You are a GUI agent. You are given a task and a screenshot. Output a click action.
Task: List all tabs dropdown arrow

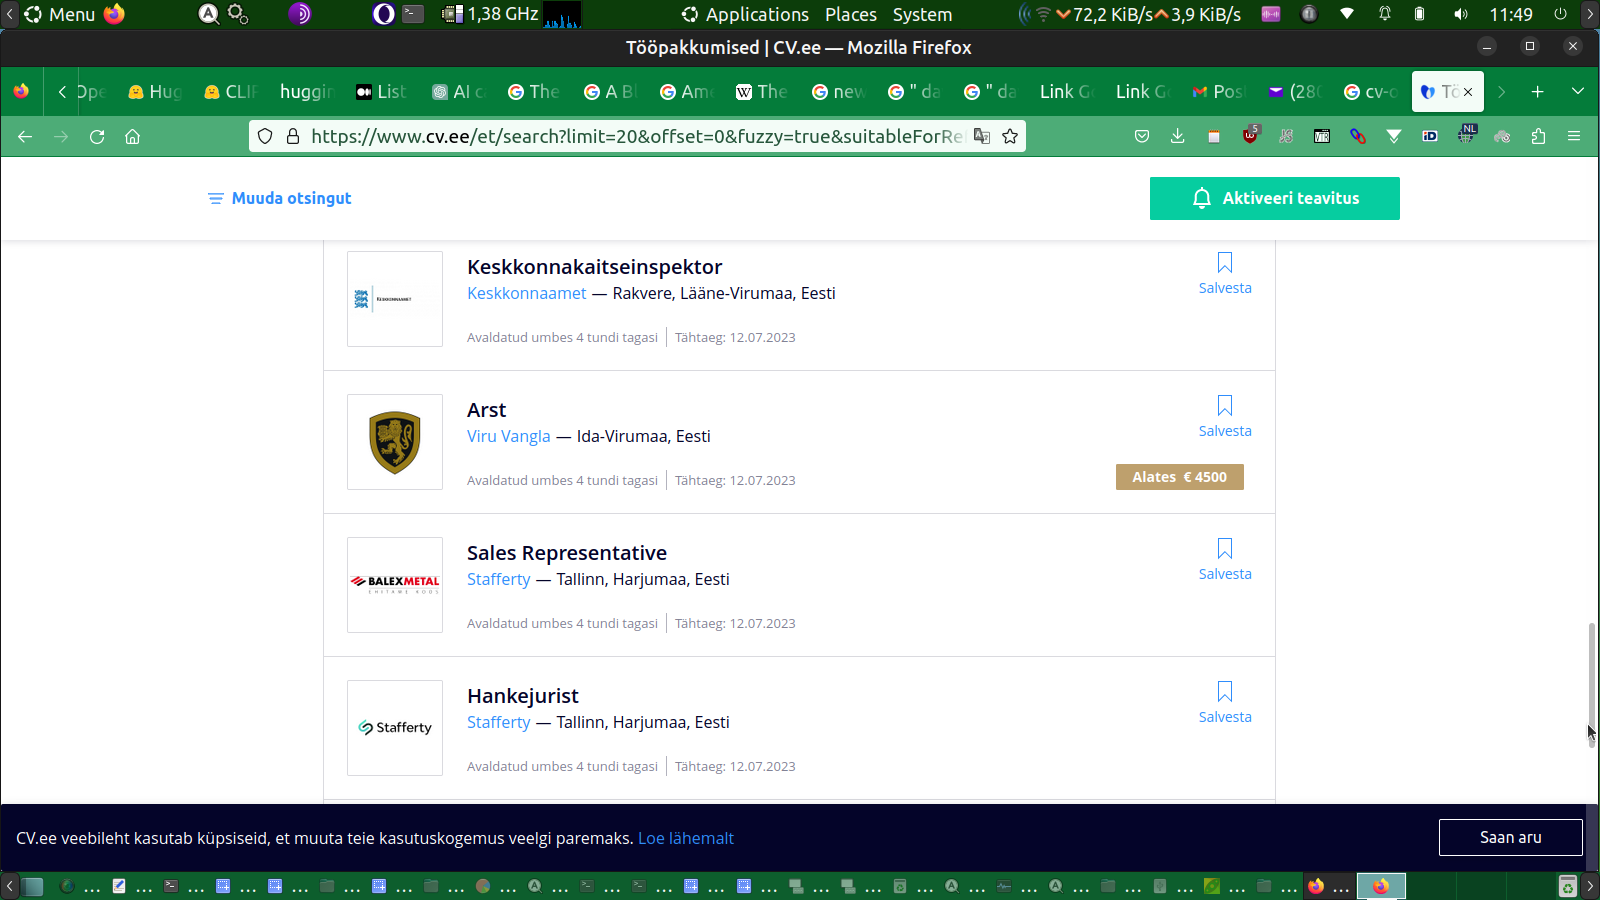tap(1578, 92)
